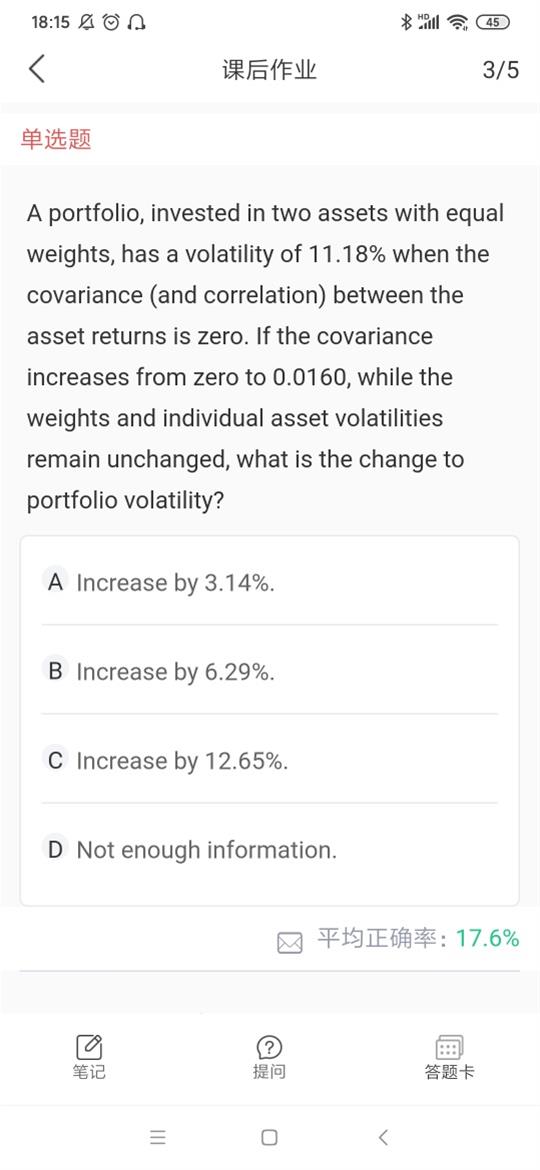Tap the Wi-Fi status icon
This screenshot has height=1170, width=540.
pos(456,22)
